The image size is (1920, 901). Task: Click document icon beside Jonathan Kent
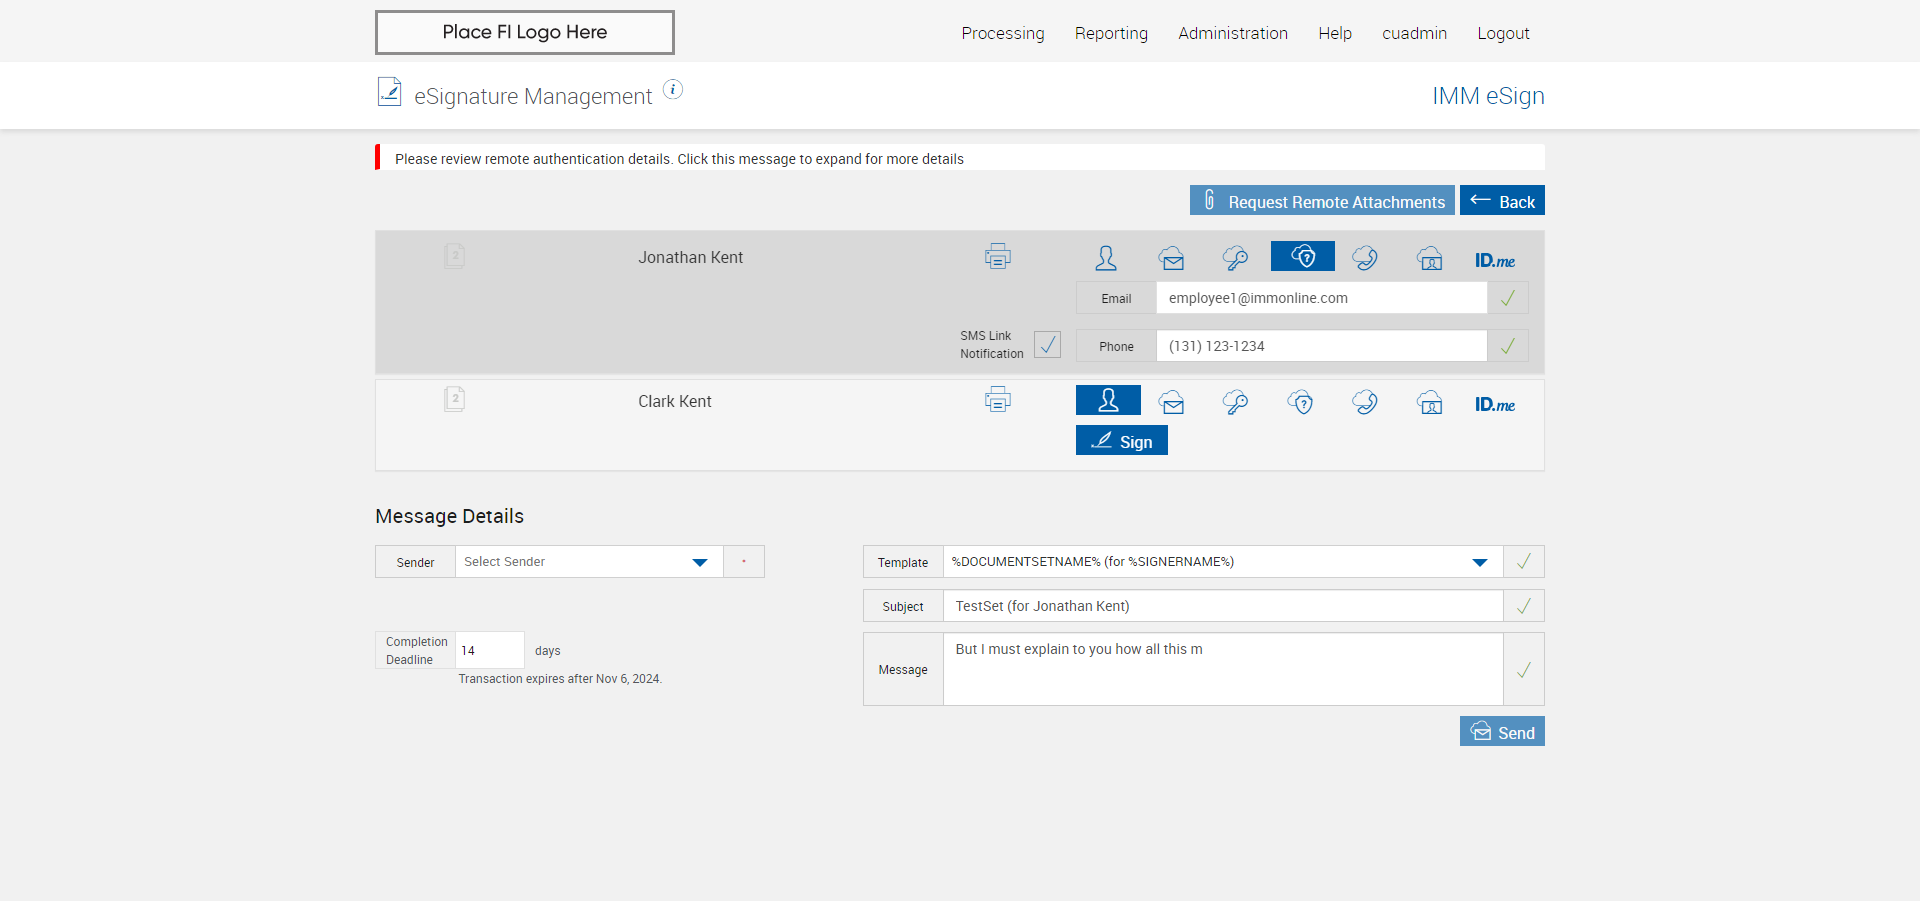click(x=454, y=256)
